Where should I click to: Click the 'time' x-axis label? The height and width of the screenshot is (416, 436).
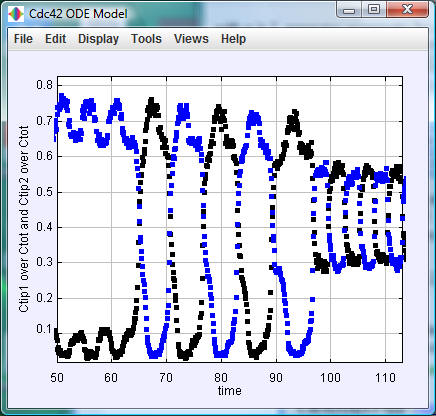click(230, 390)
